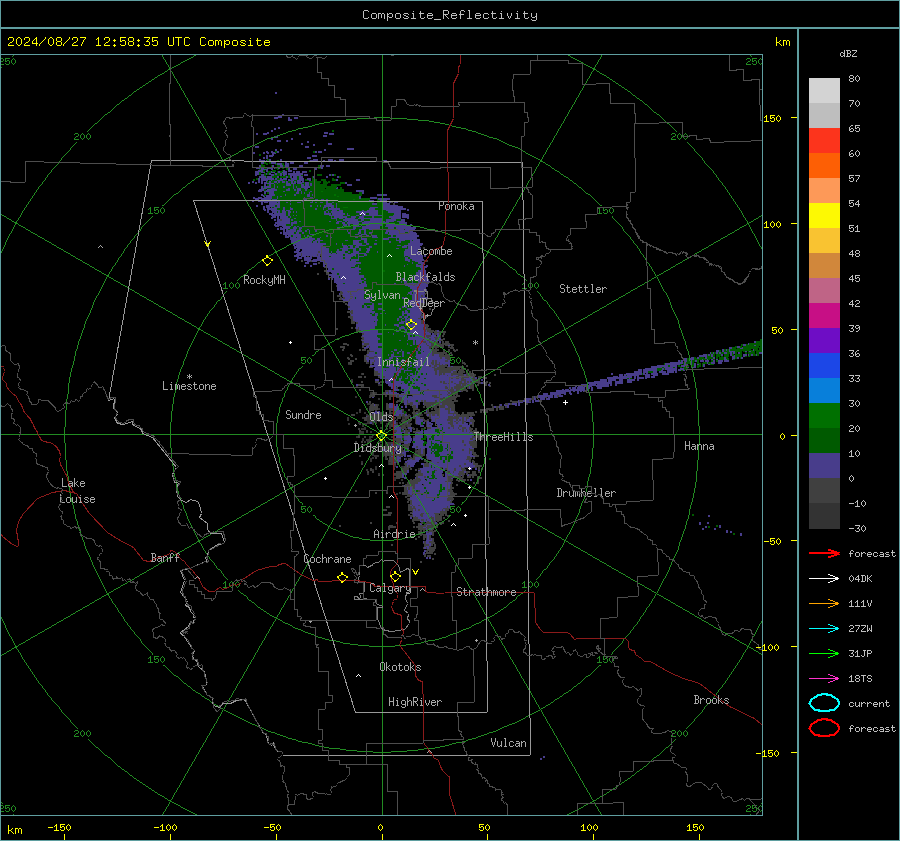The image size is (900, 841).
Task: Click the Sylvan label
Action: (x=382, y=295)
